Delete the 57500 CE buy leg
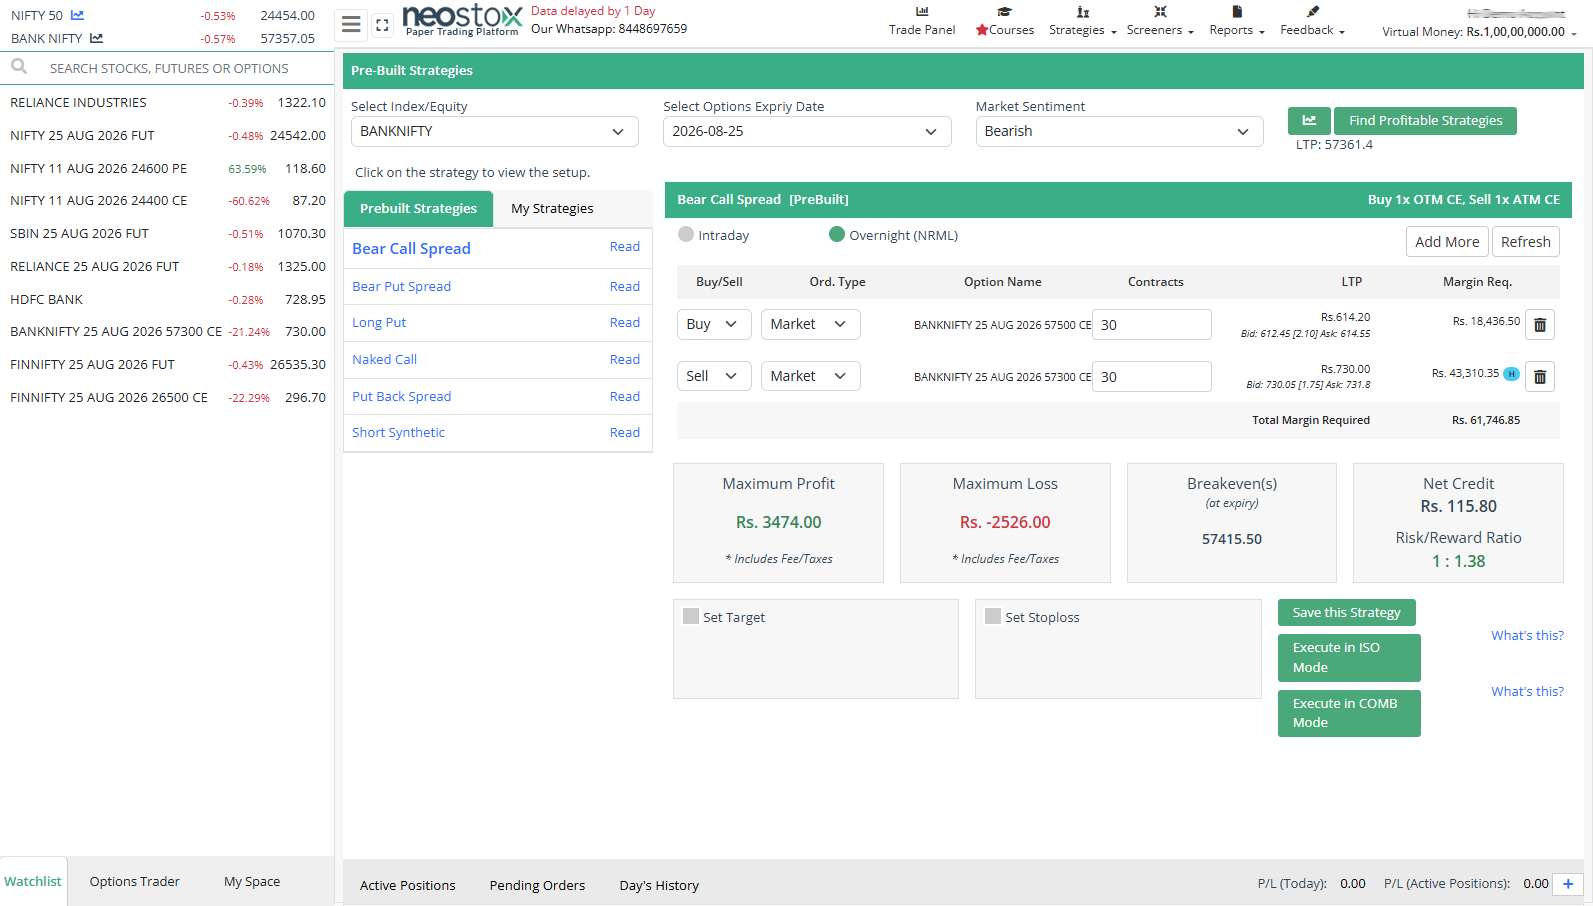Screen dimensions: 1593x906 pos(1540,324)
